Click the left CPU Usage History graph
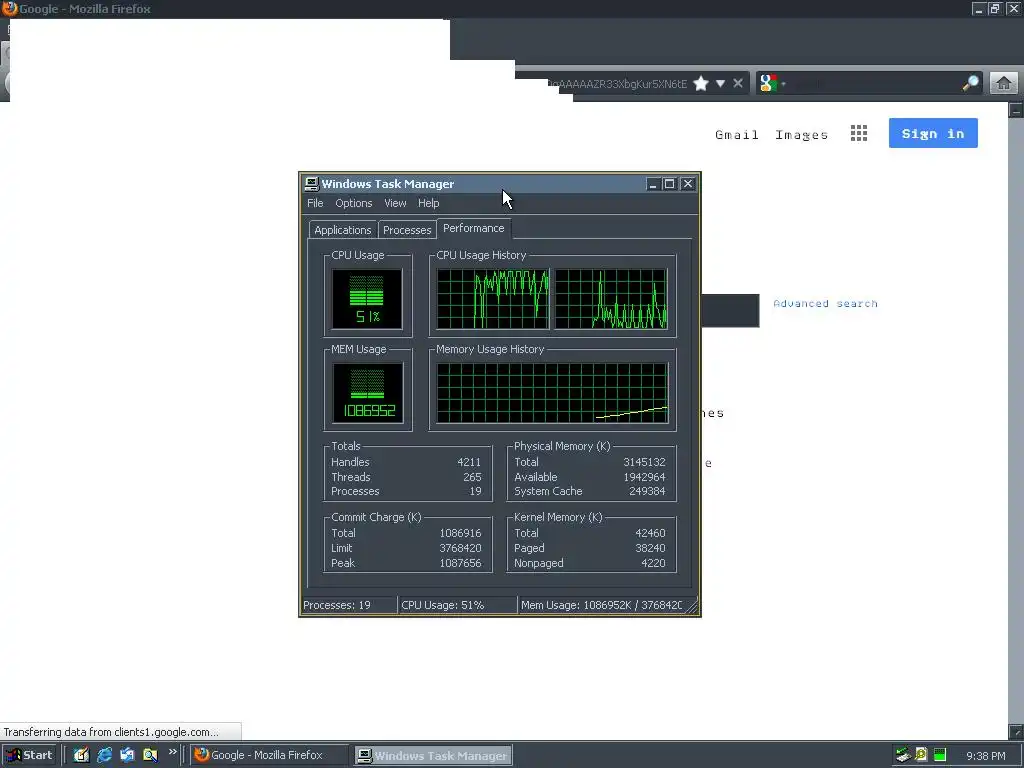Image resolution: width=1024 pixels, height=768 pixels. tap(493, 299)
